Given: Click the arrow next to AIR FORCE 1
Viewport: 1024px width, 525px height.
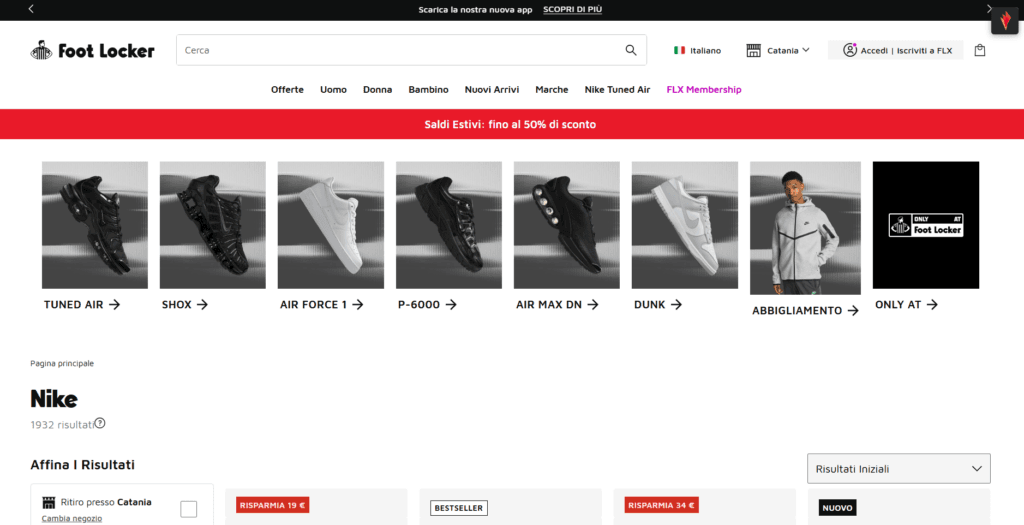Looking at the screenshot, I should (x=358, y=304).
